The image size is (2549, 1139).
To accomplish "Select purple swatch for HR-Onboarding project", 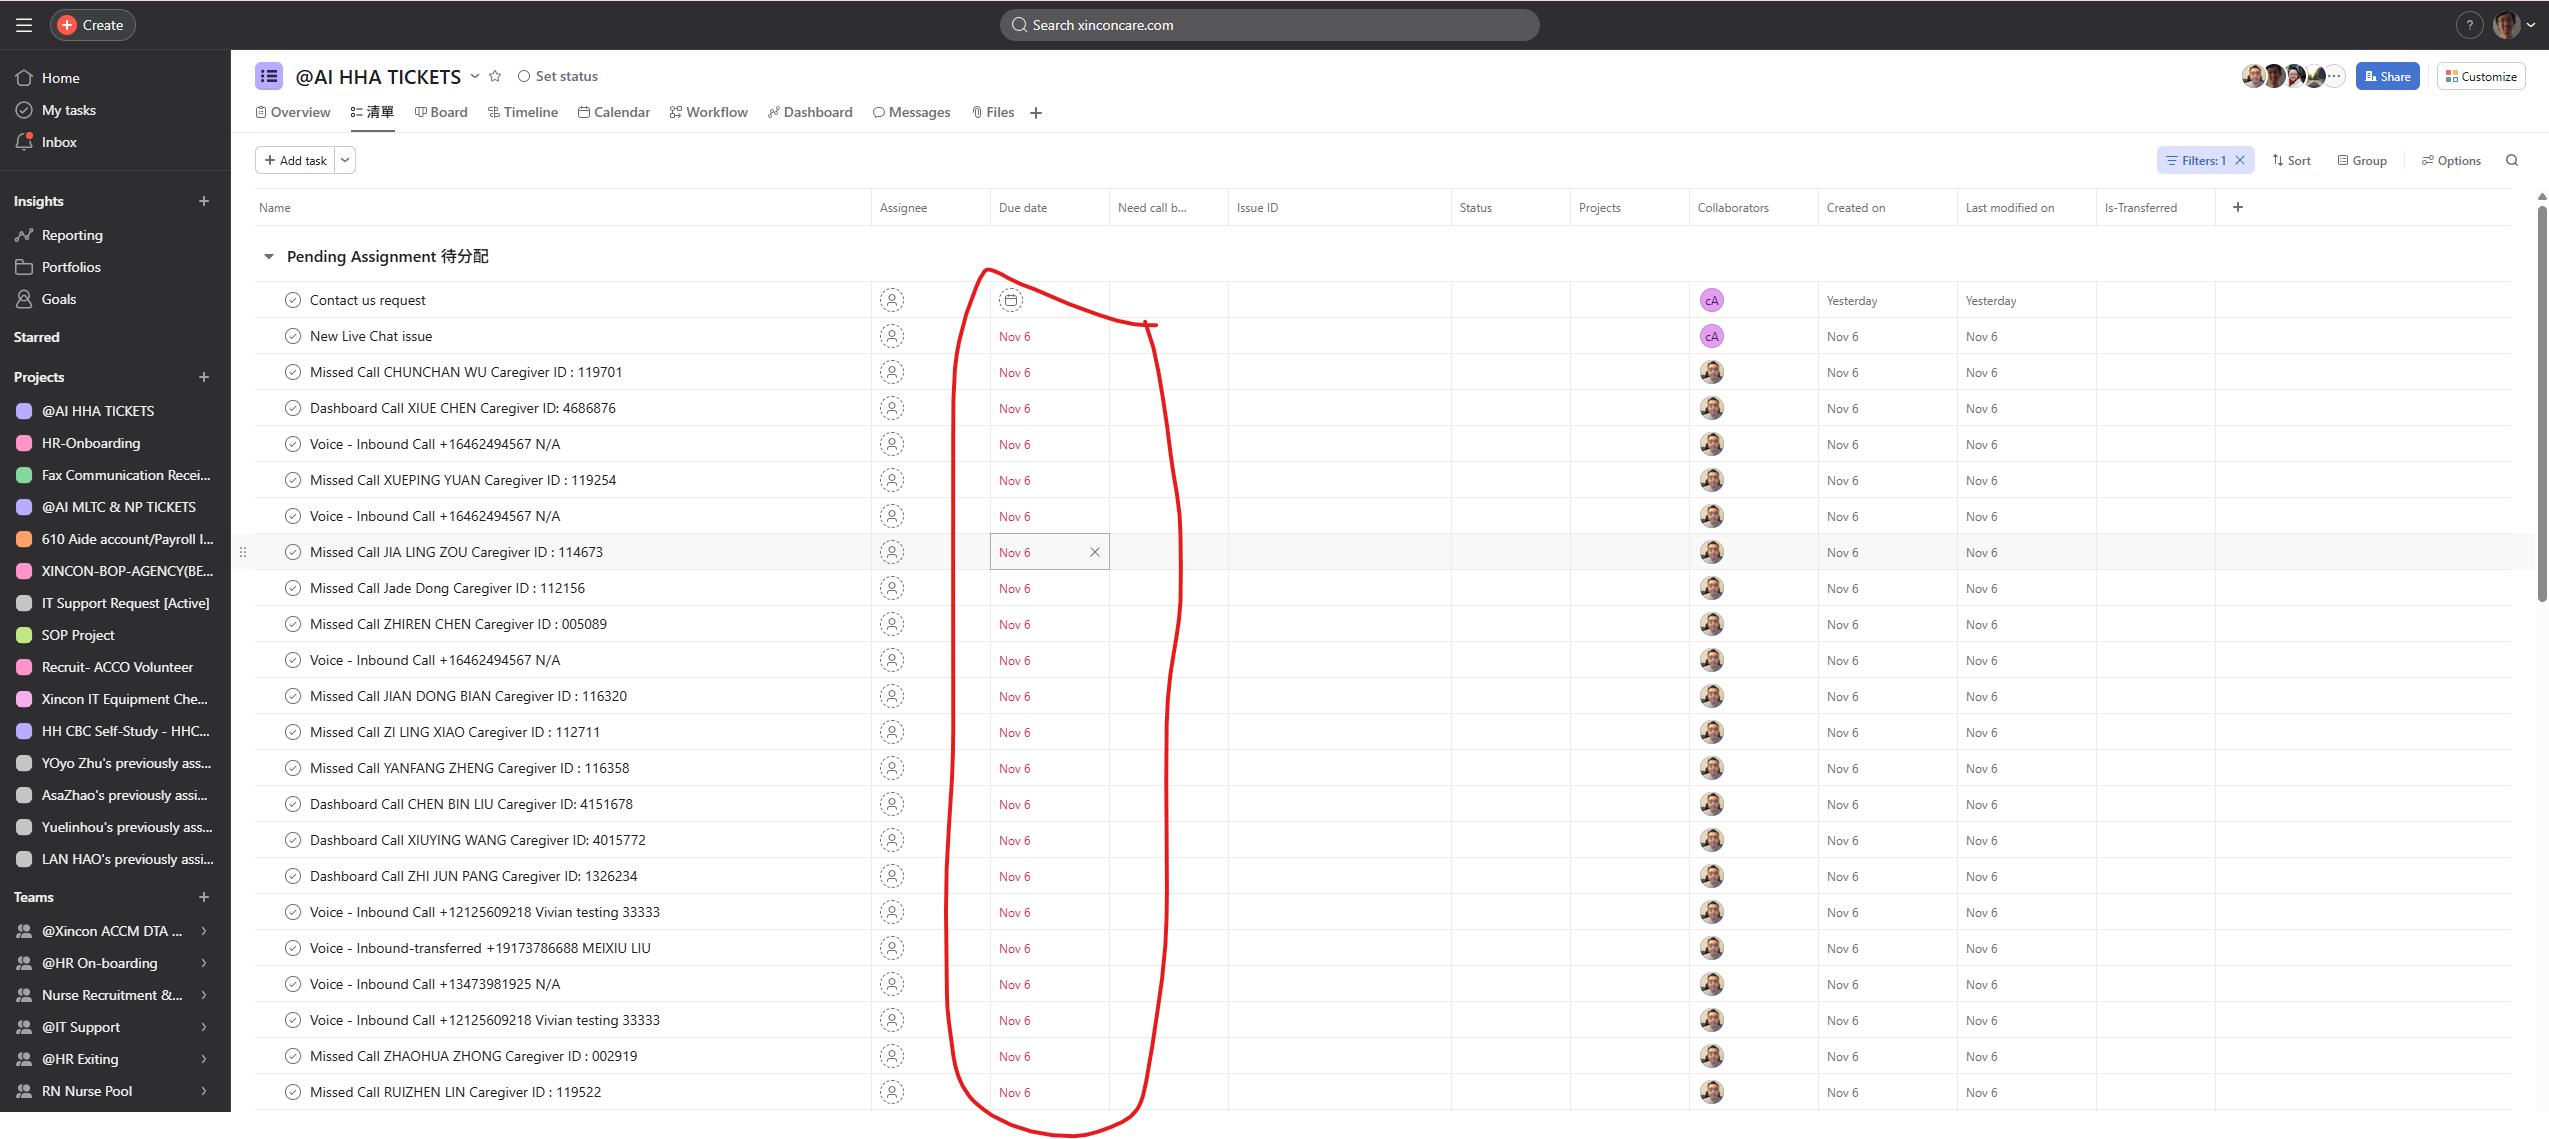I will tap(25, 443).
